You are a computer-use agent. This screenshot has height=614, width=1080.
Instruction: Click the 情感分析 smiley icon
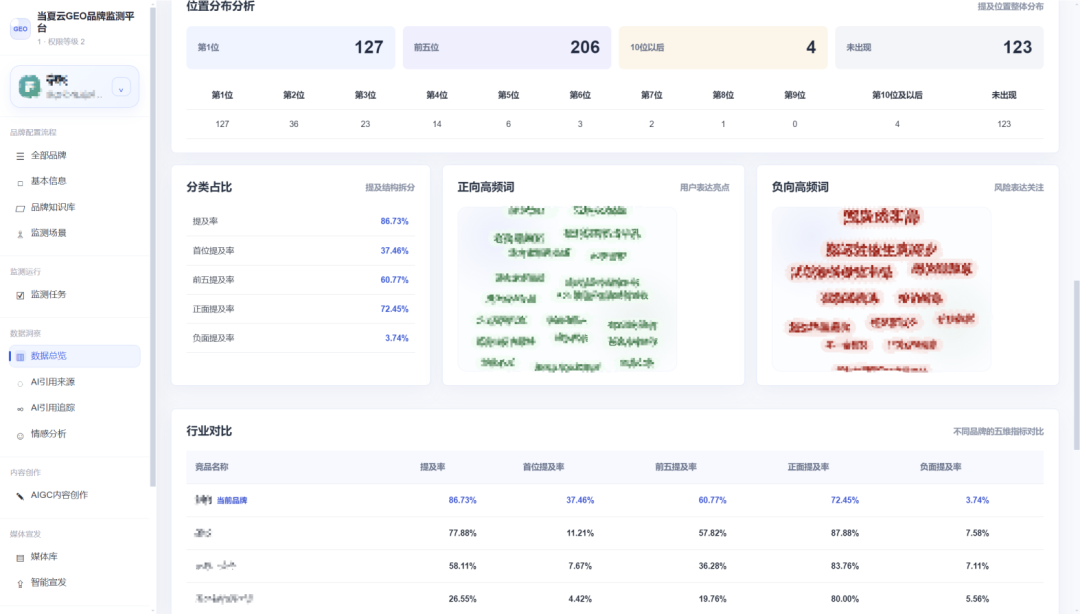20,435
